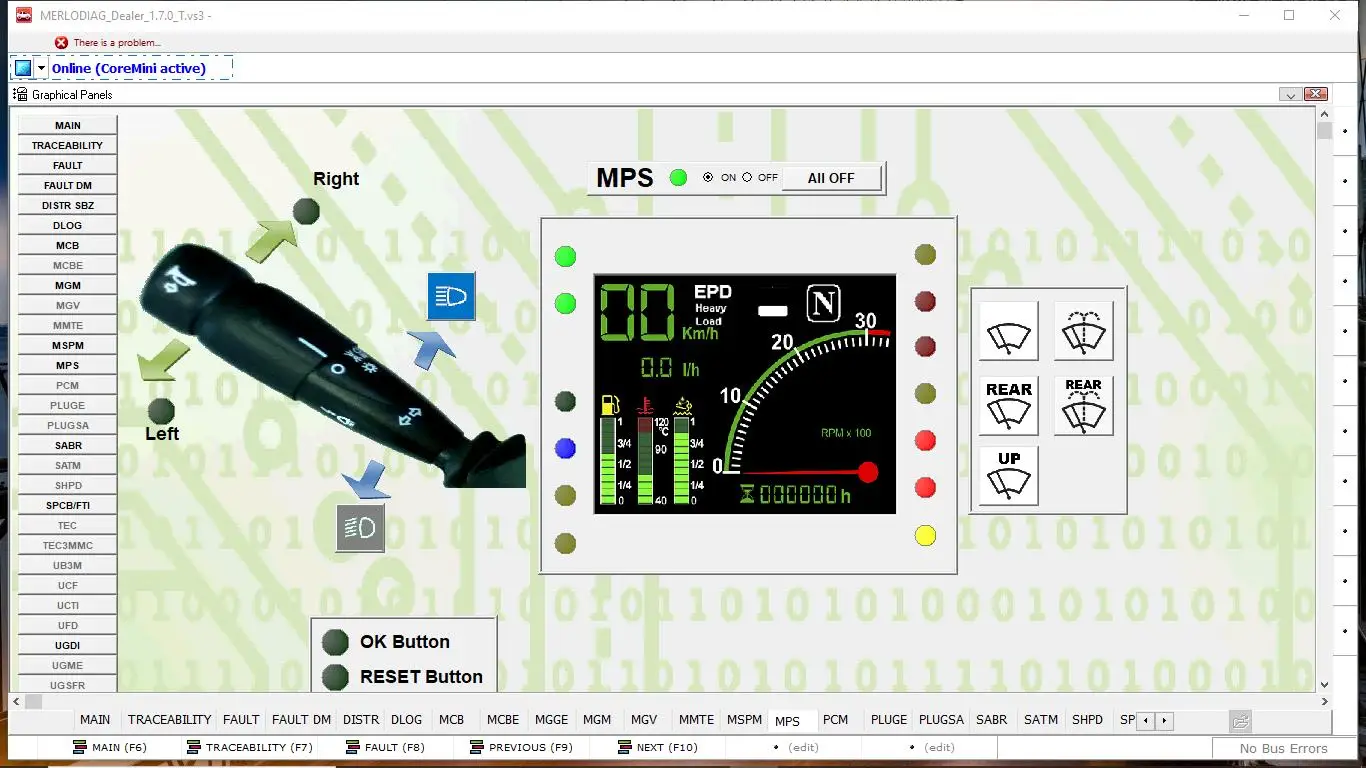Switch to the PCM bottom tab
Screen dimensions: 1366x768
[835, 720]
